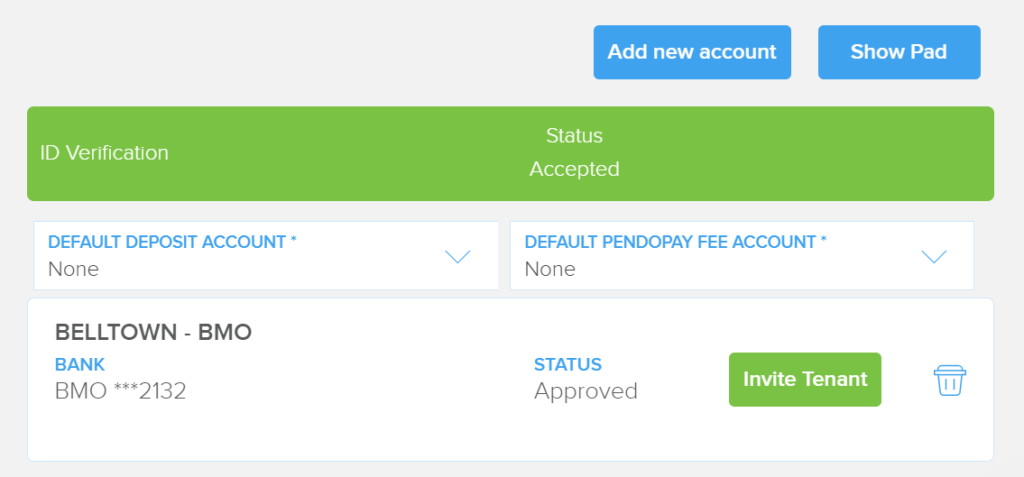Delete the BELLTOWN - BMO account via trash icon
Viewport: 1024px width, 477px height.
950,380
